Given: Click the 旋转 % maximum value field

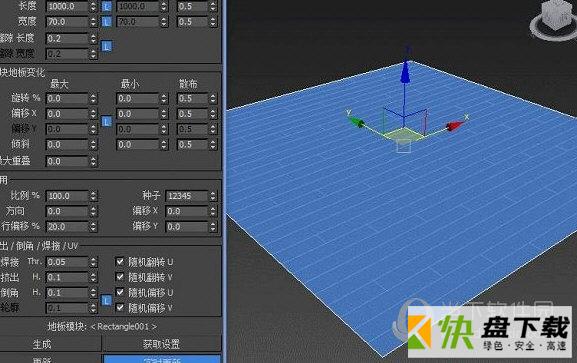Looking at the screenshot, I should click(67, 98).
